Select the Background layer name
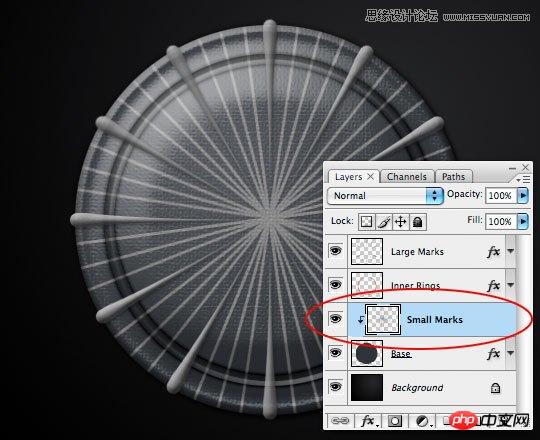 click(x=417, y=388)
